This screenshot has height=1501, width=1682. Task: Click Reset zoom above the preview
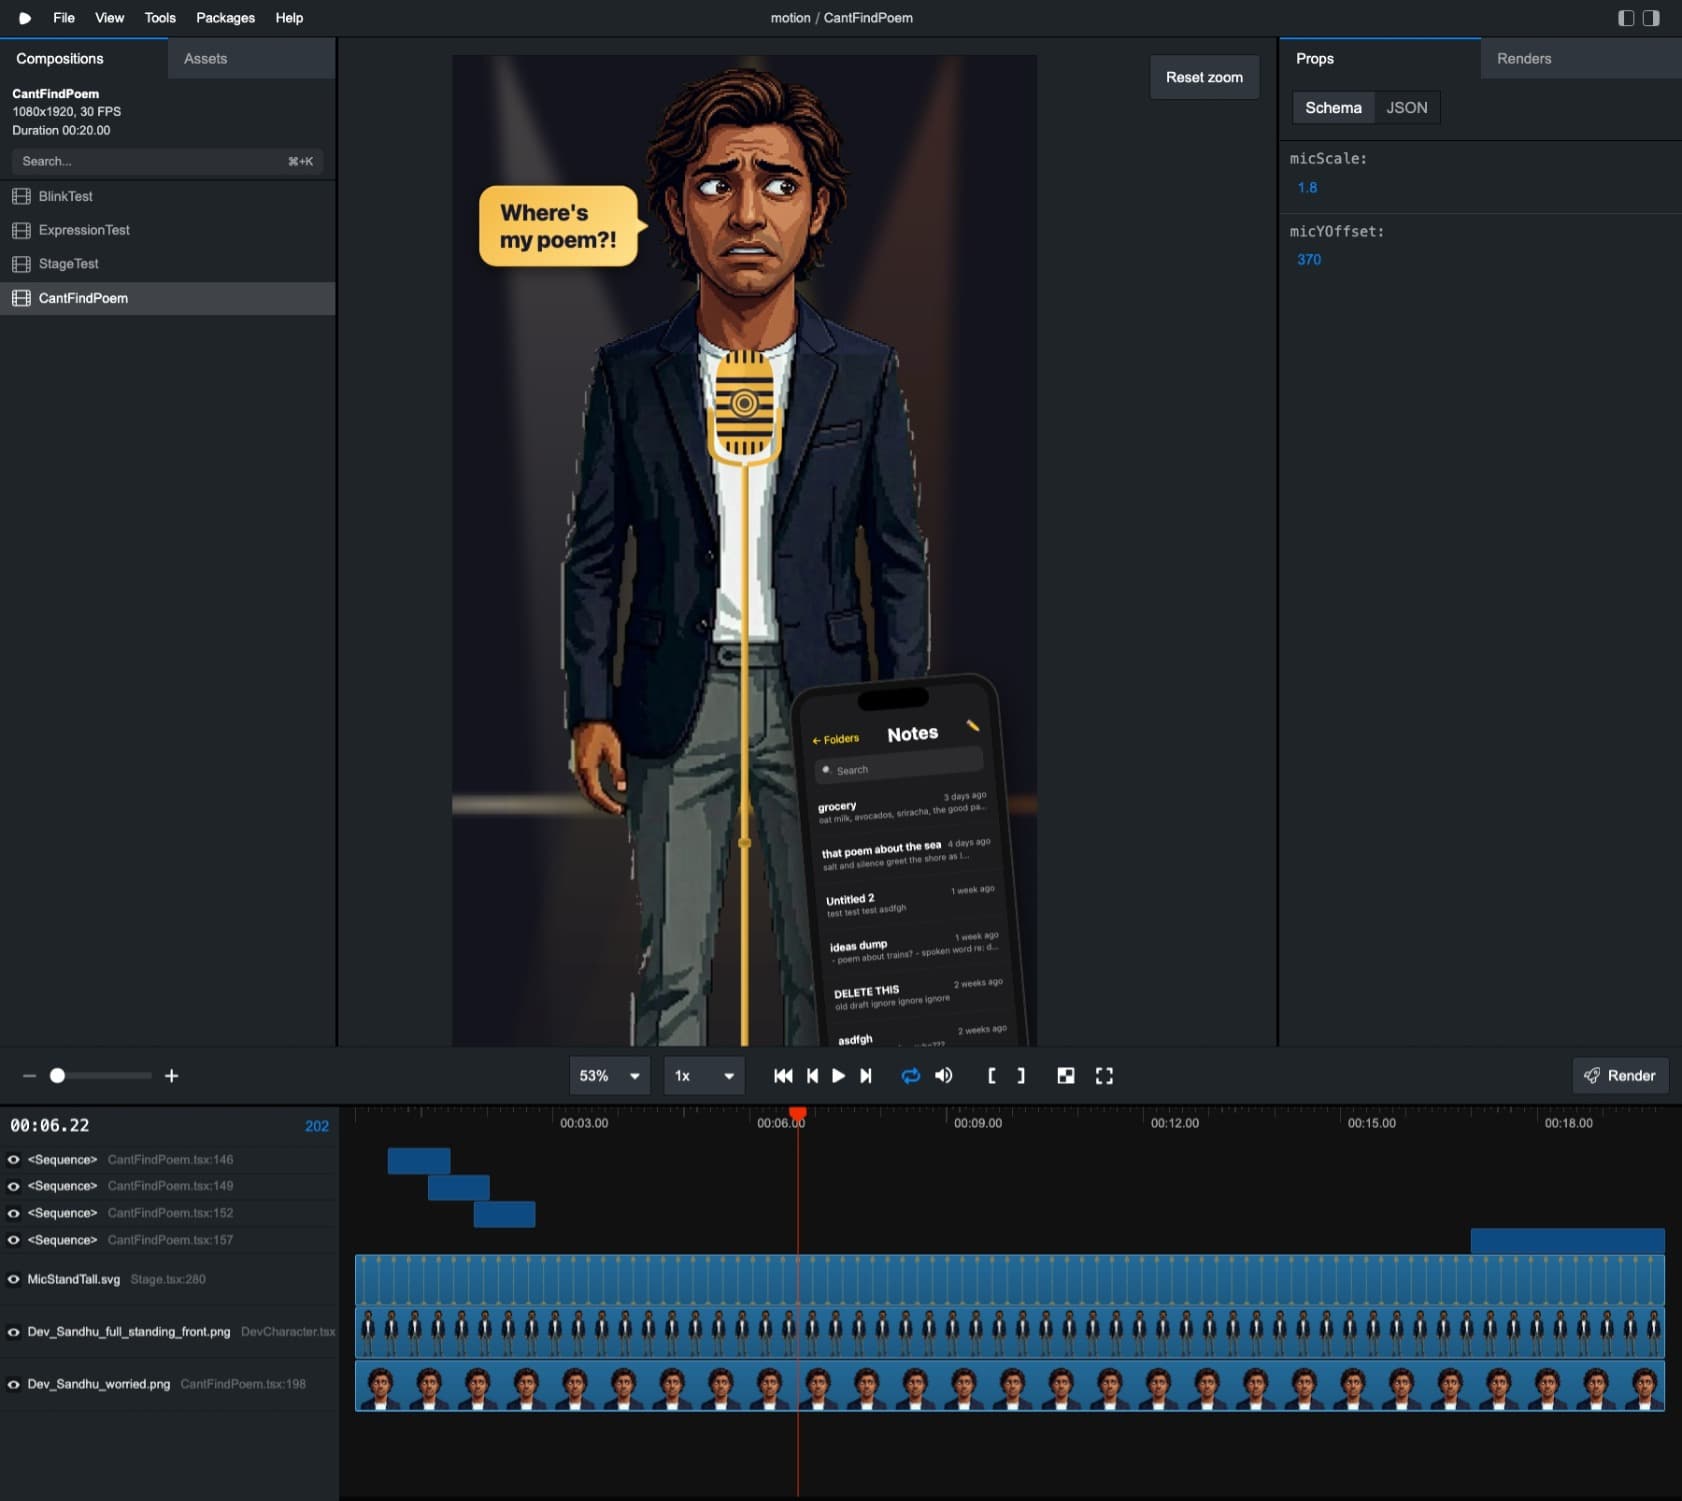(x=1204, y=76)
